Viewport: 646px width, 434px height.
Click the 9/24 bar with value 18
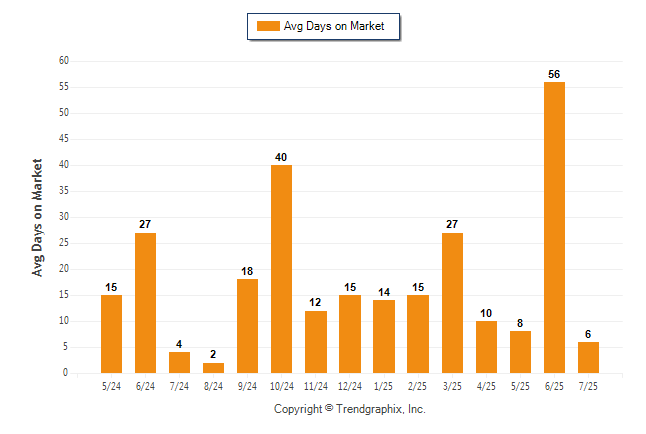tap(247, 326)
